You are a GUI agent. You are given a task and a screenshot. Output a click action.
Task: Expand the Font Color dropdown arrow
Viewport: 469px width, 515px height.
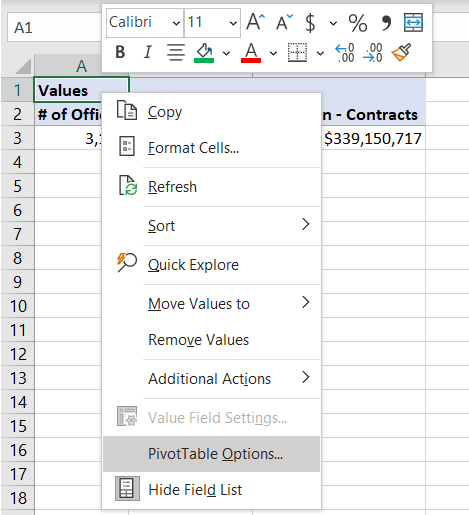point(273,53)
